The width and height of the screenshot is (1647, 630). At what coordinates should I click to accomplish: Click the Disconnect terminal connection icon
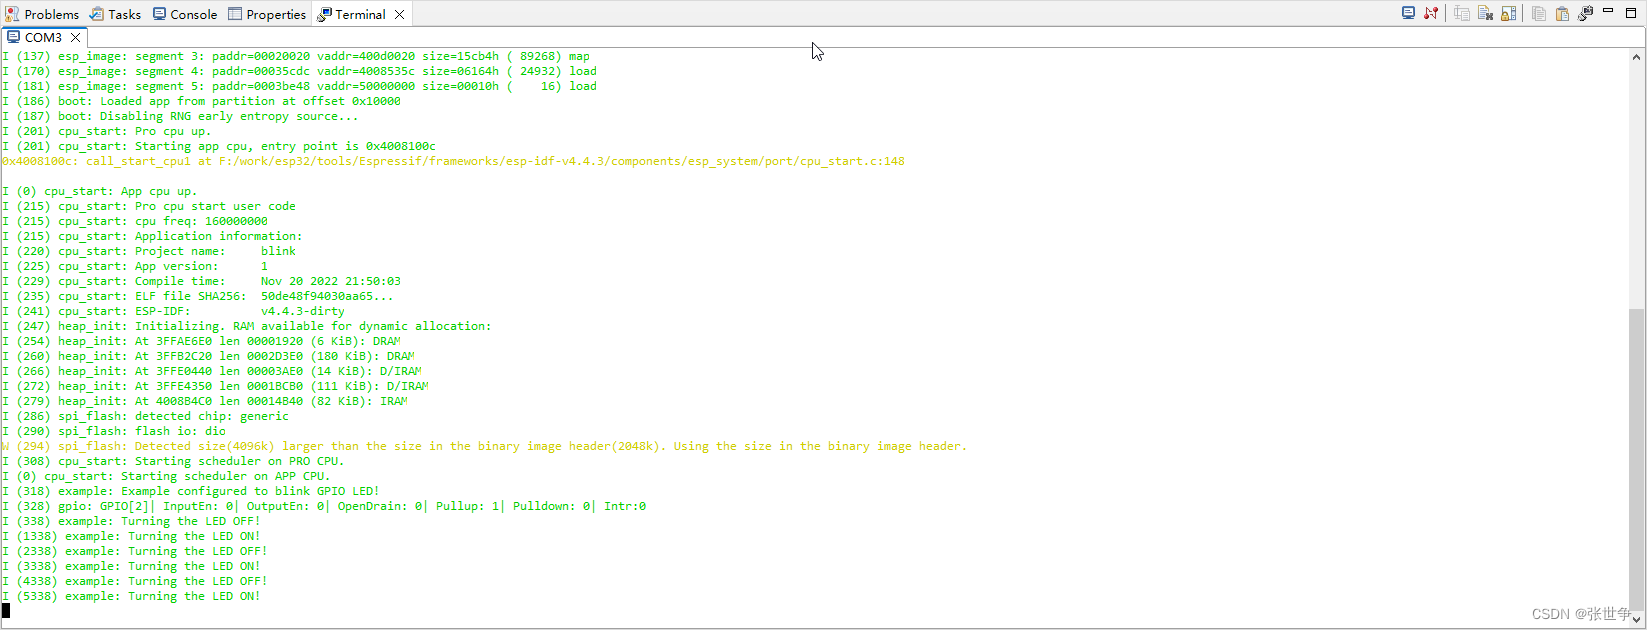click(1431, 13)
